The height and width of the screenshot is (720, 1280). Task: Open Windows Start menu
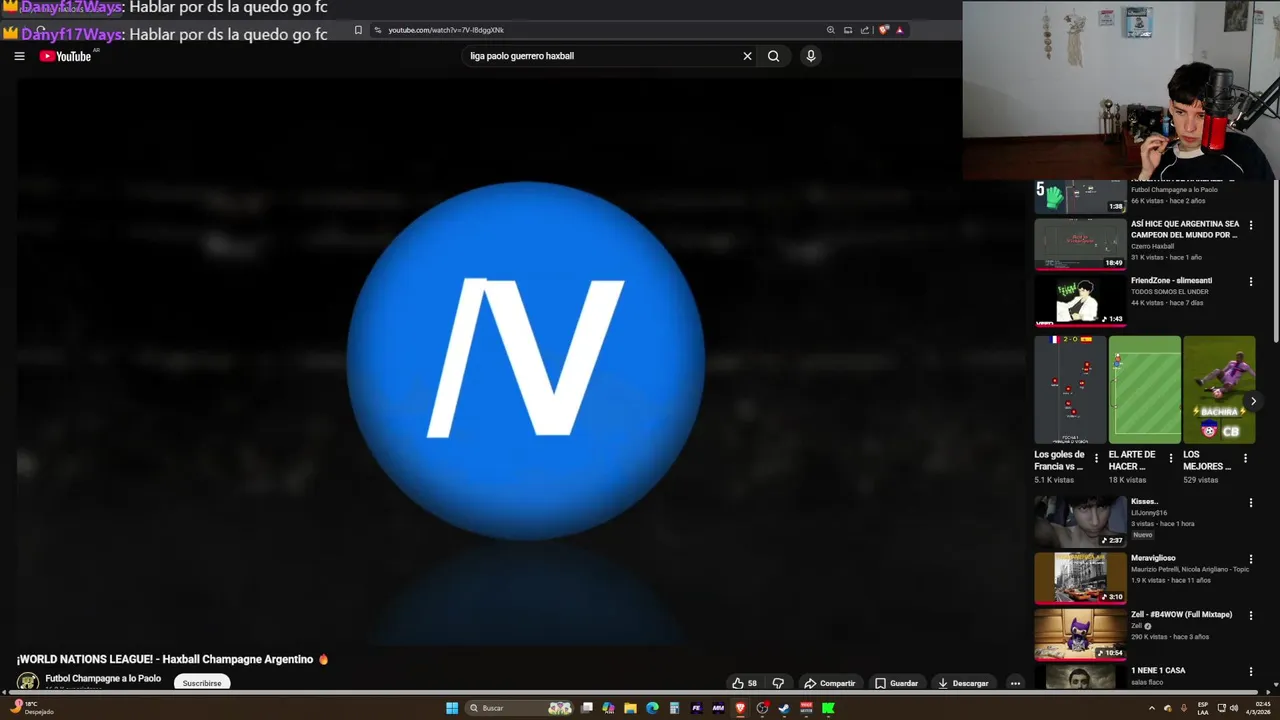pos(452,708)
